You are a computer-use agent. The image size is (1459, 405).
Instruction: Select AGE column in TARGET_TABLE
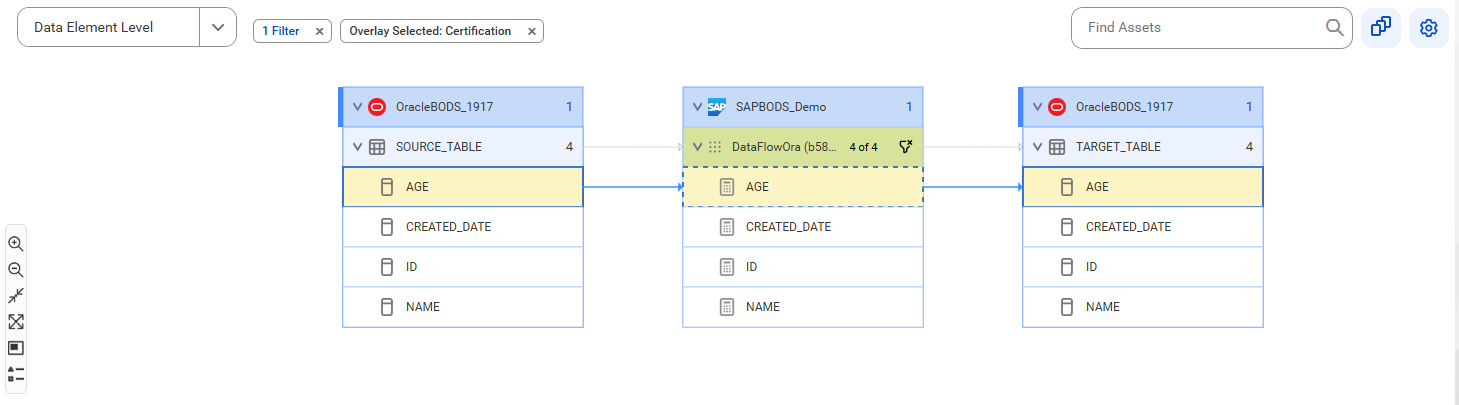click(x=1143, y=187)
